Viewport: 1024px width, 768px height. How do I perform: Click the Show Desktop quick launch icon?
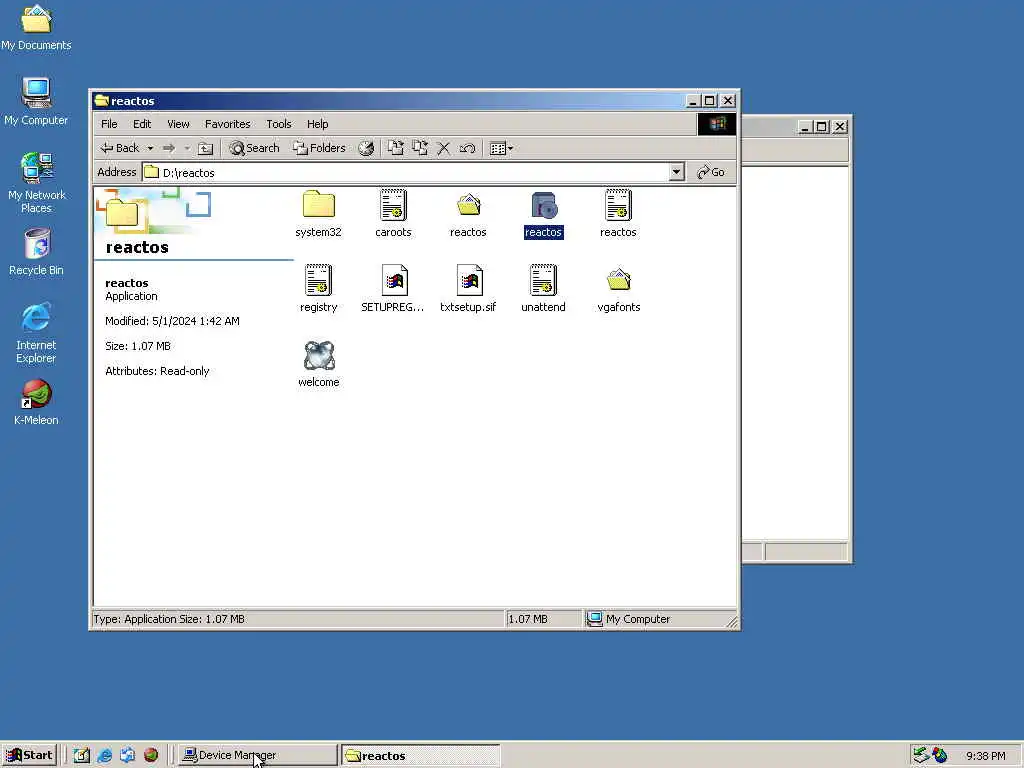[82, 756]
